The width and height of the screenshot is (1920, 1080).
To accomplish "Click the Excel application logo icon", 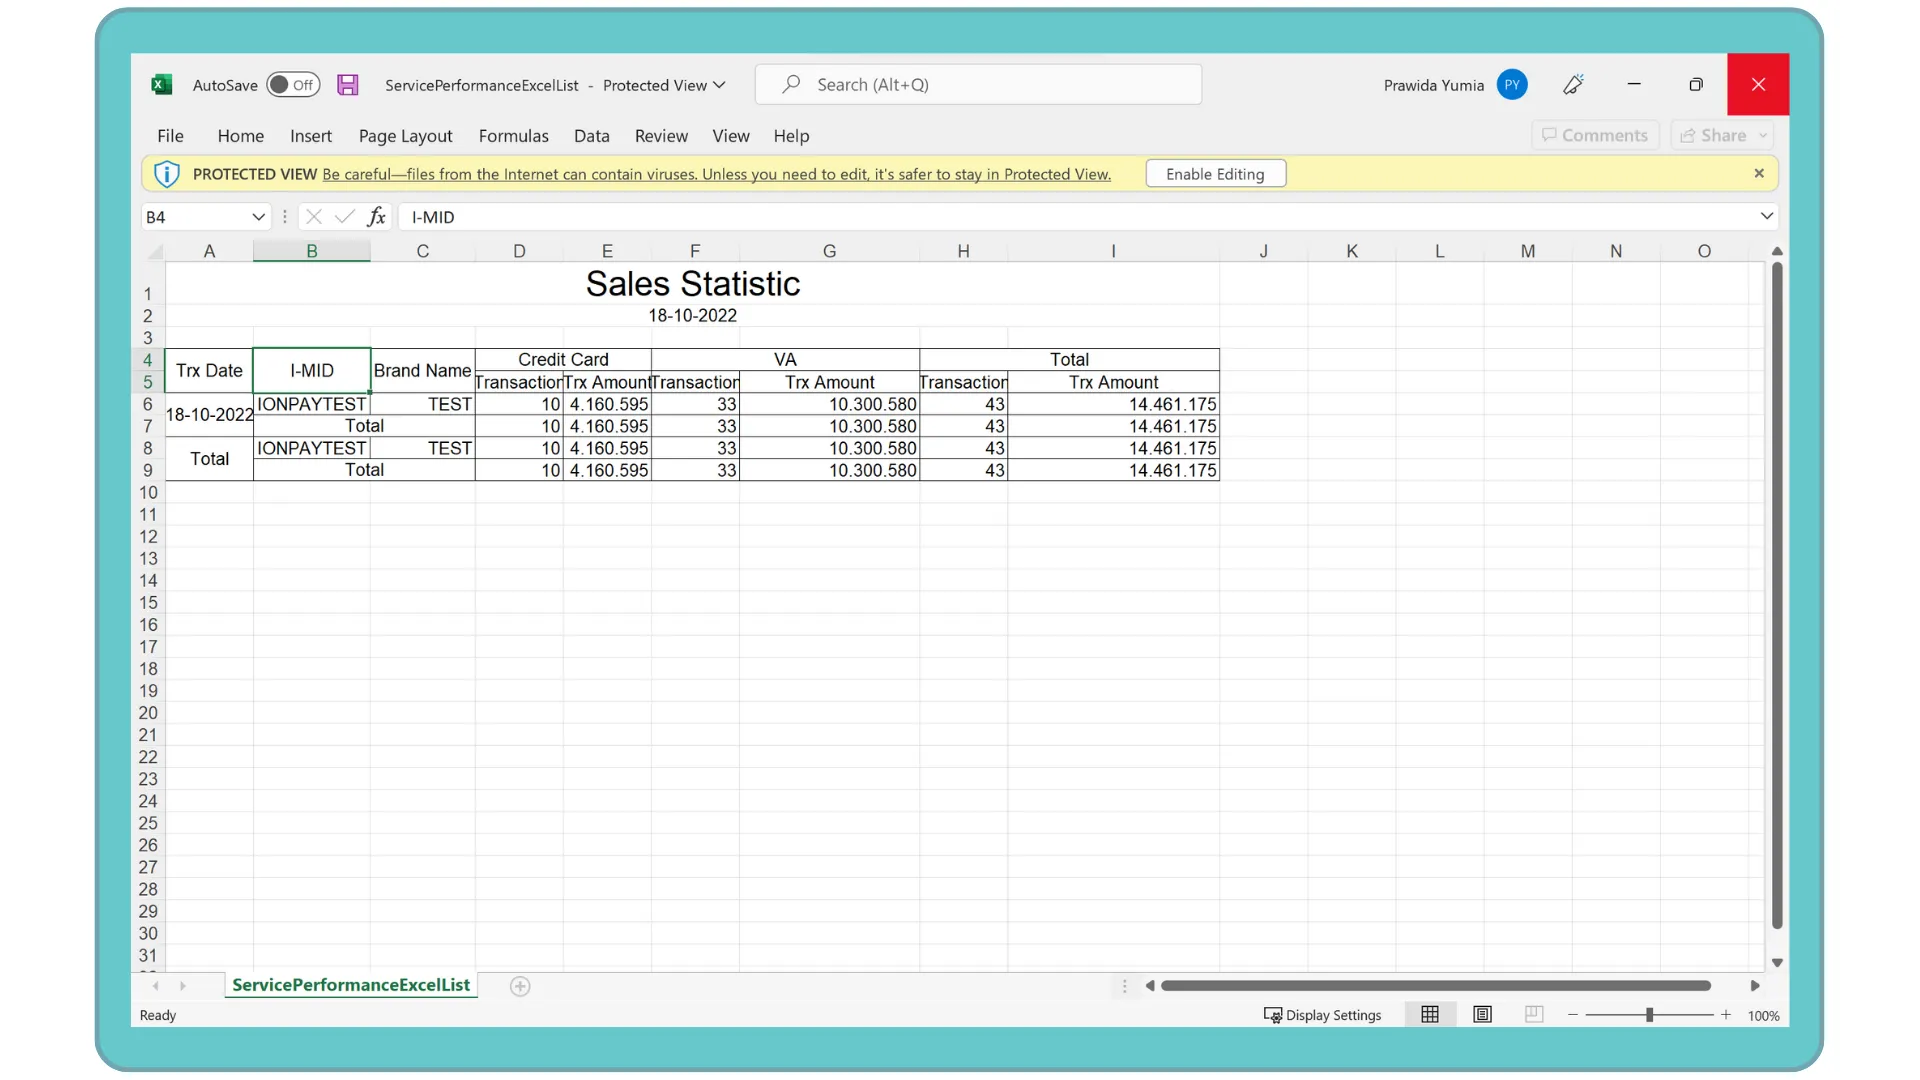I will pos(161,85).
